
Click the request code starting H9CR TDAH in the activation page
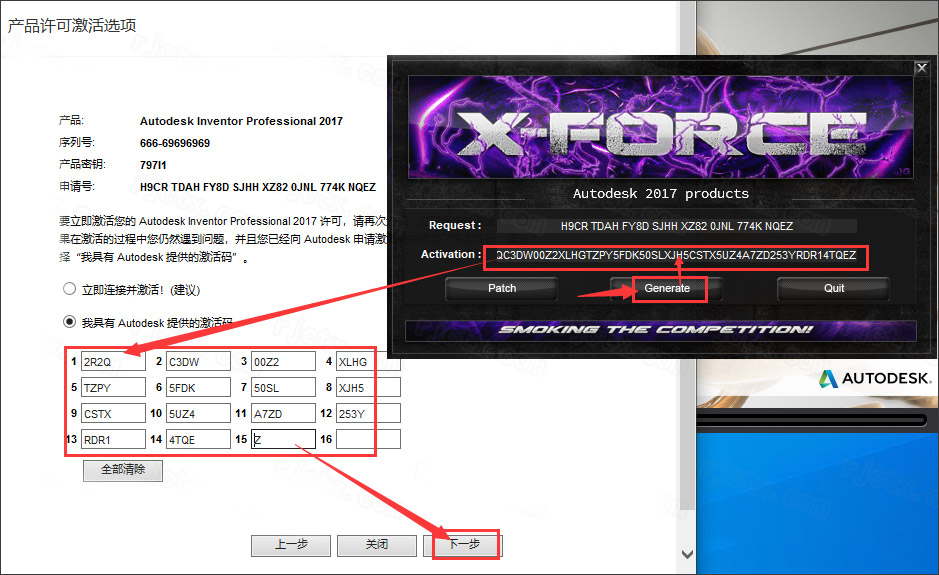258,187
